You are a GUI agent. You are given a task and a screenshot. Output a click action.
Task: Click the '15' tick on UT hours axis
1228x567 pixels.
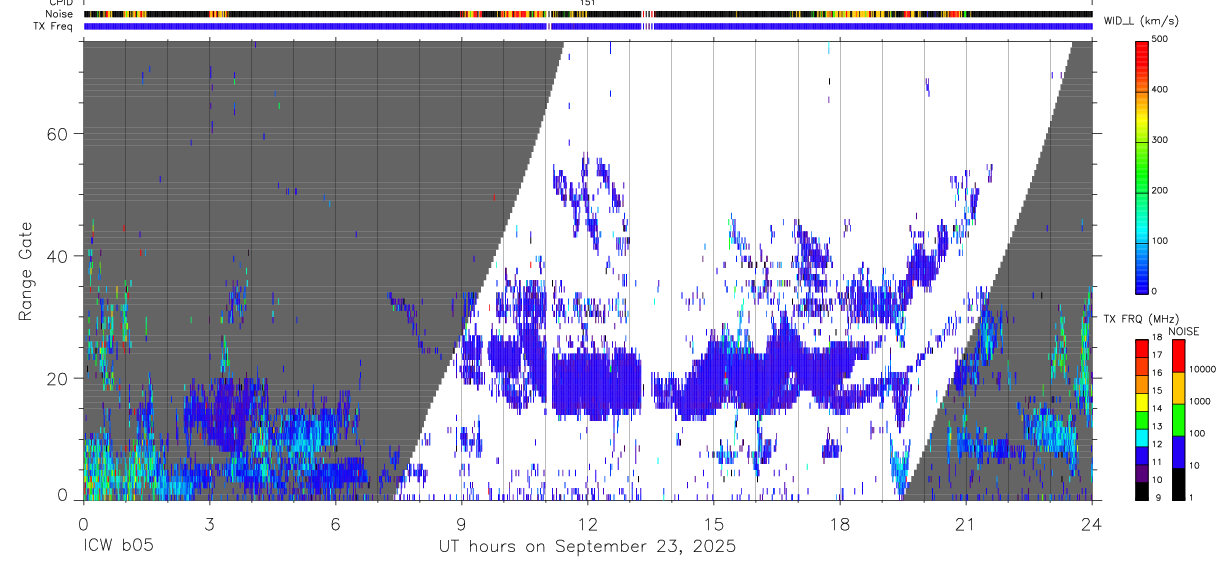(713, 524)
